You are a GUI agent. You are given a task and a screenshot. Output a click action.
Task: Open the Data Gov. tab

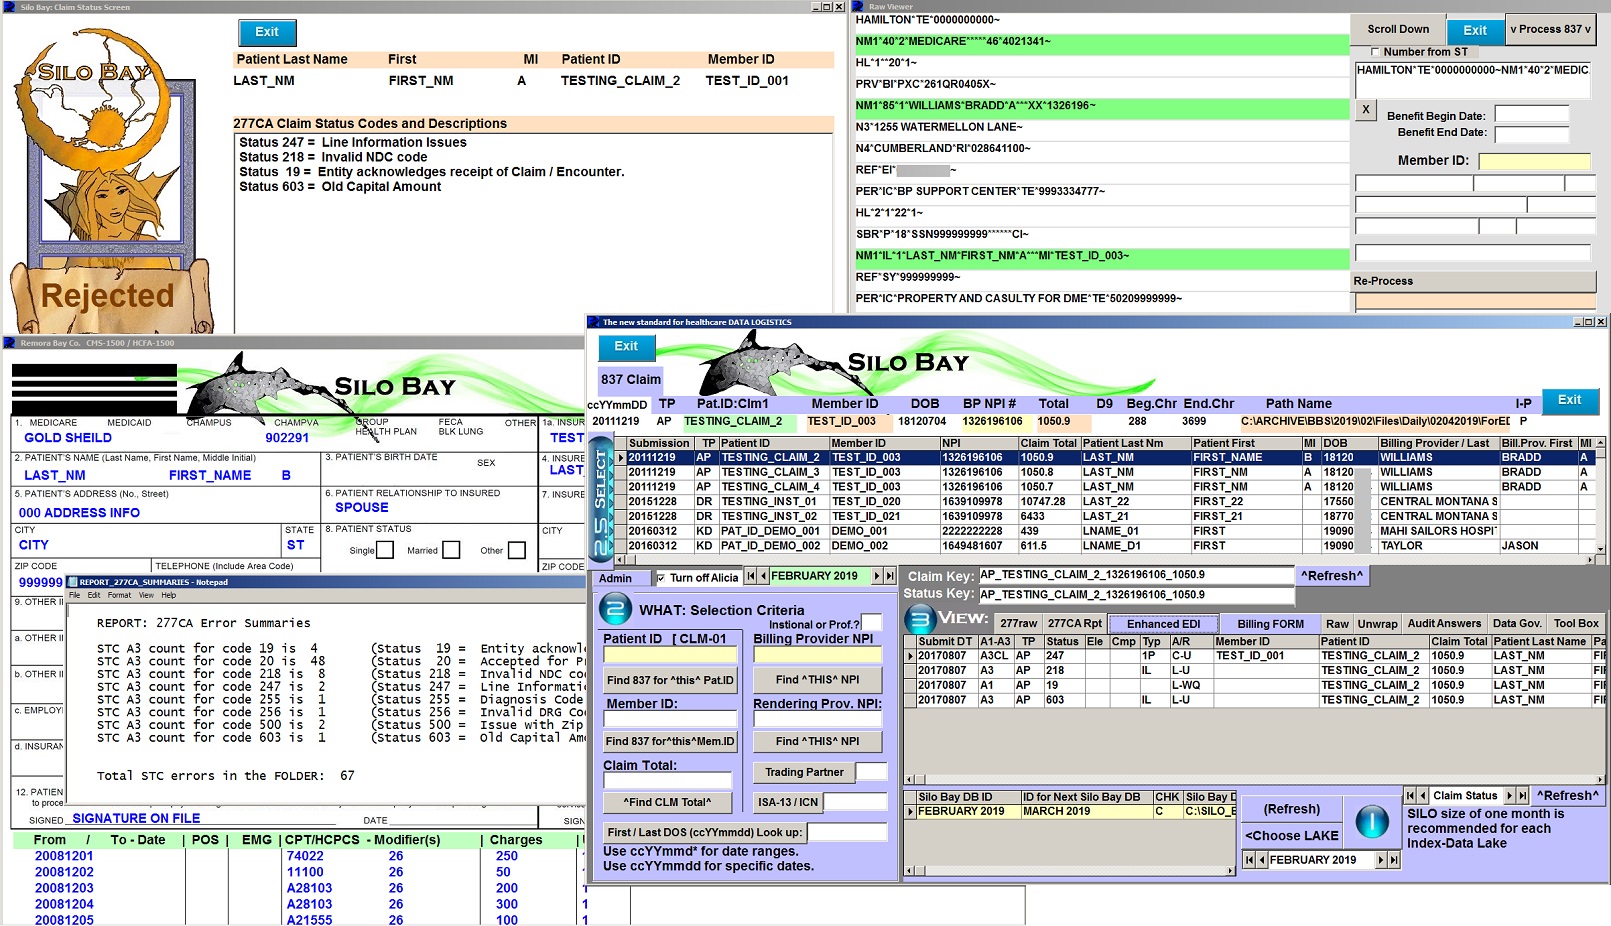tap(1517, 624)
